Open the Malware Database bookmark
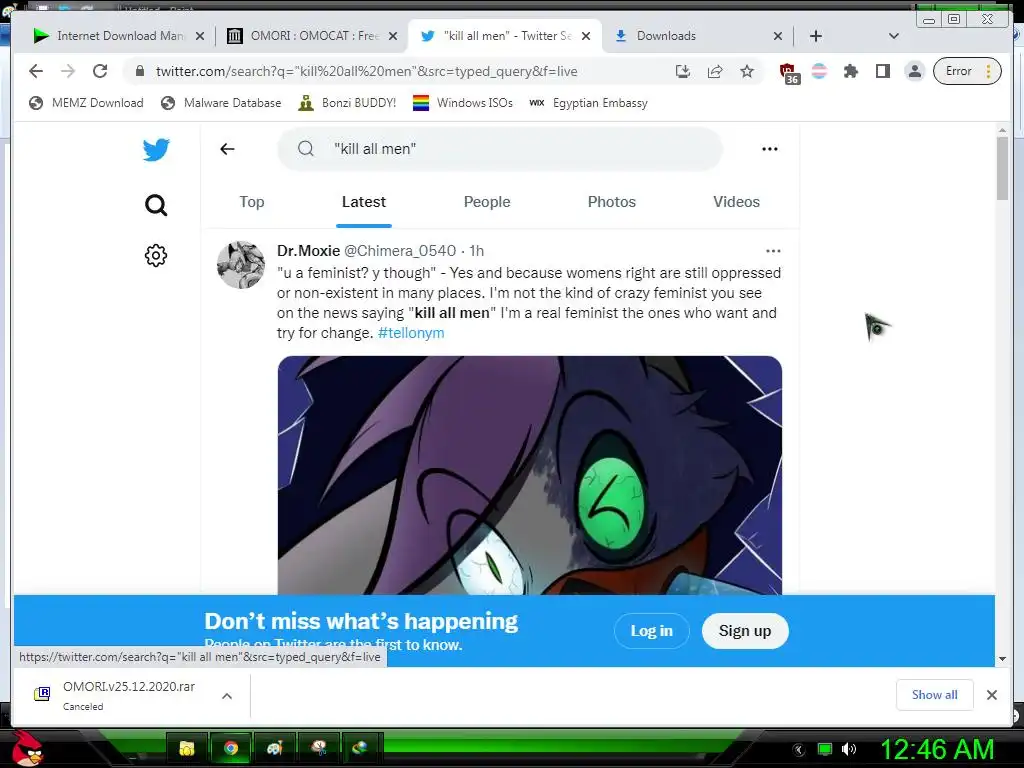The height and width of the screenshot is (768, 1024). pos(221,103)
